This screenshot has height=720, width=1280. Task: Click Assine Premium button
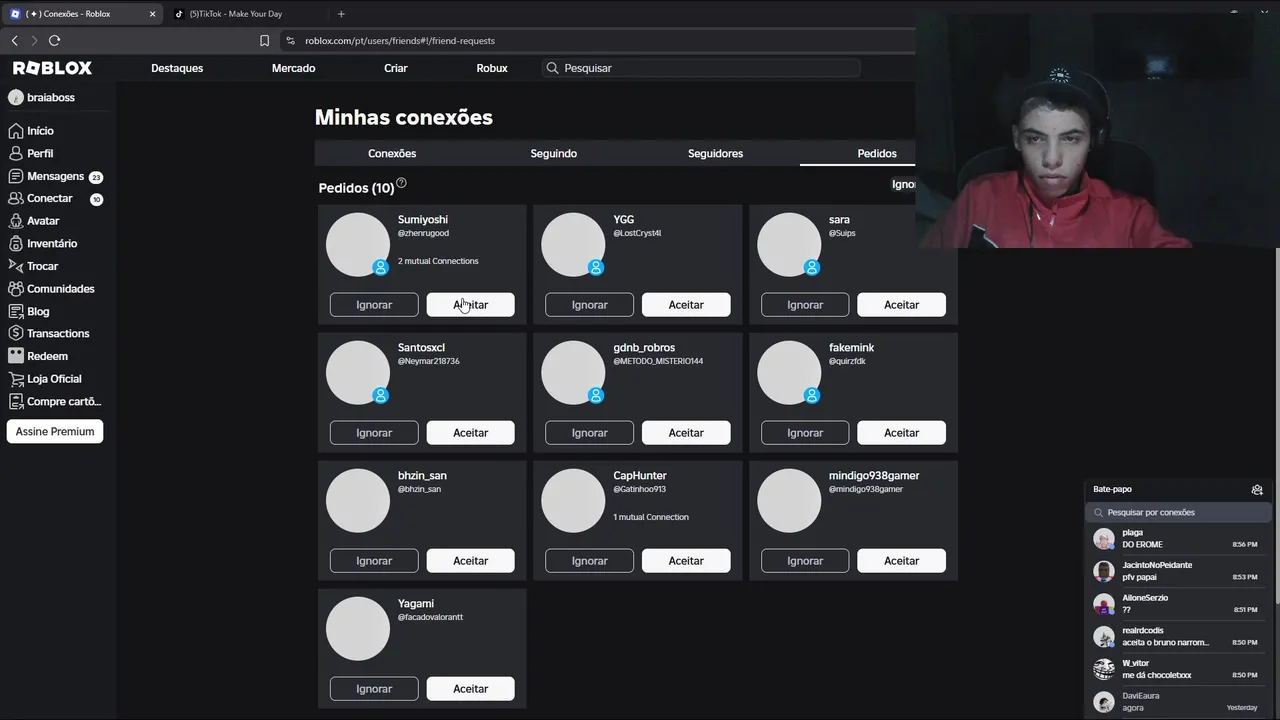click(x=55, y=432)
